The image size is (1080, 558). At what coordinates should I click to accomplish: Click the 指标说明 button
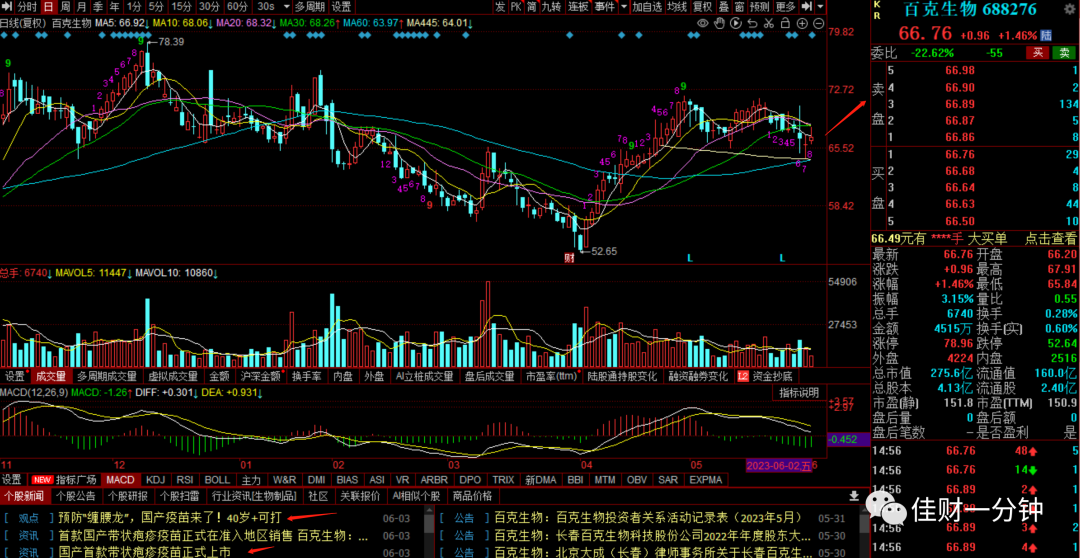(x=799, y=393)
